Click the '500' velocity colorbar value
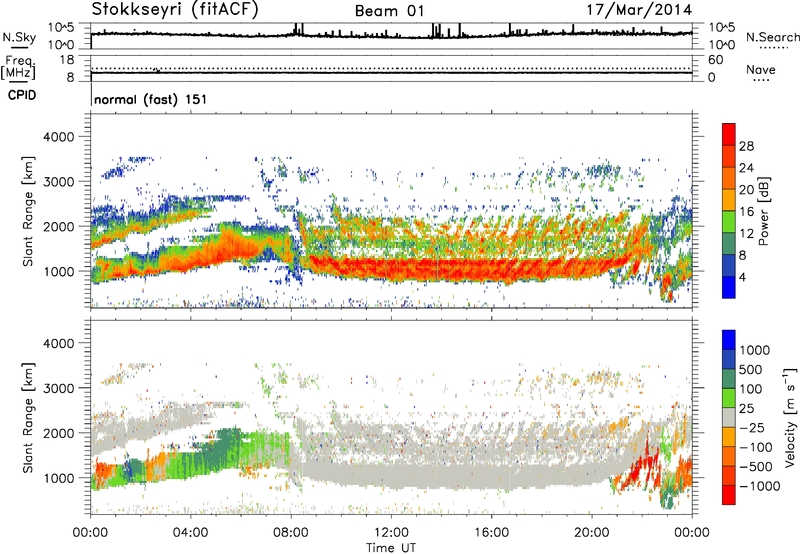 (751, 369)
